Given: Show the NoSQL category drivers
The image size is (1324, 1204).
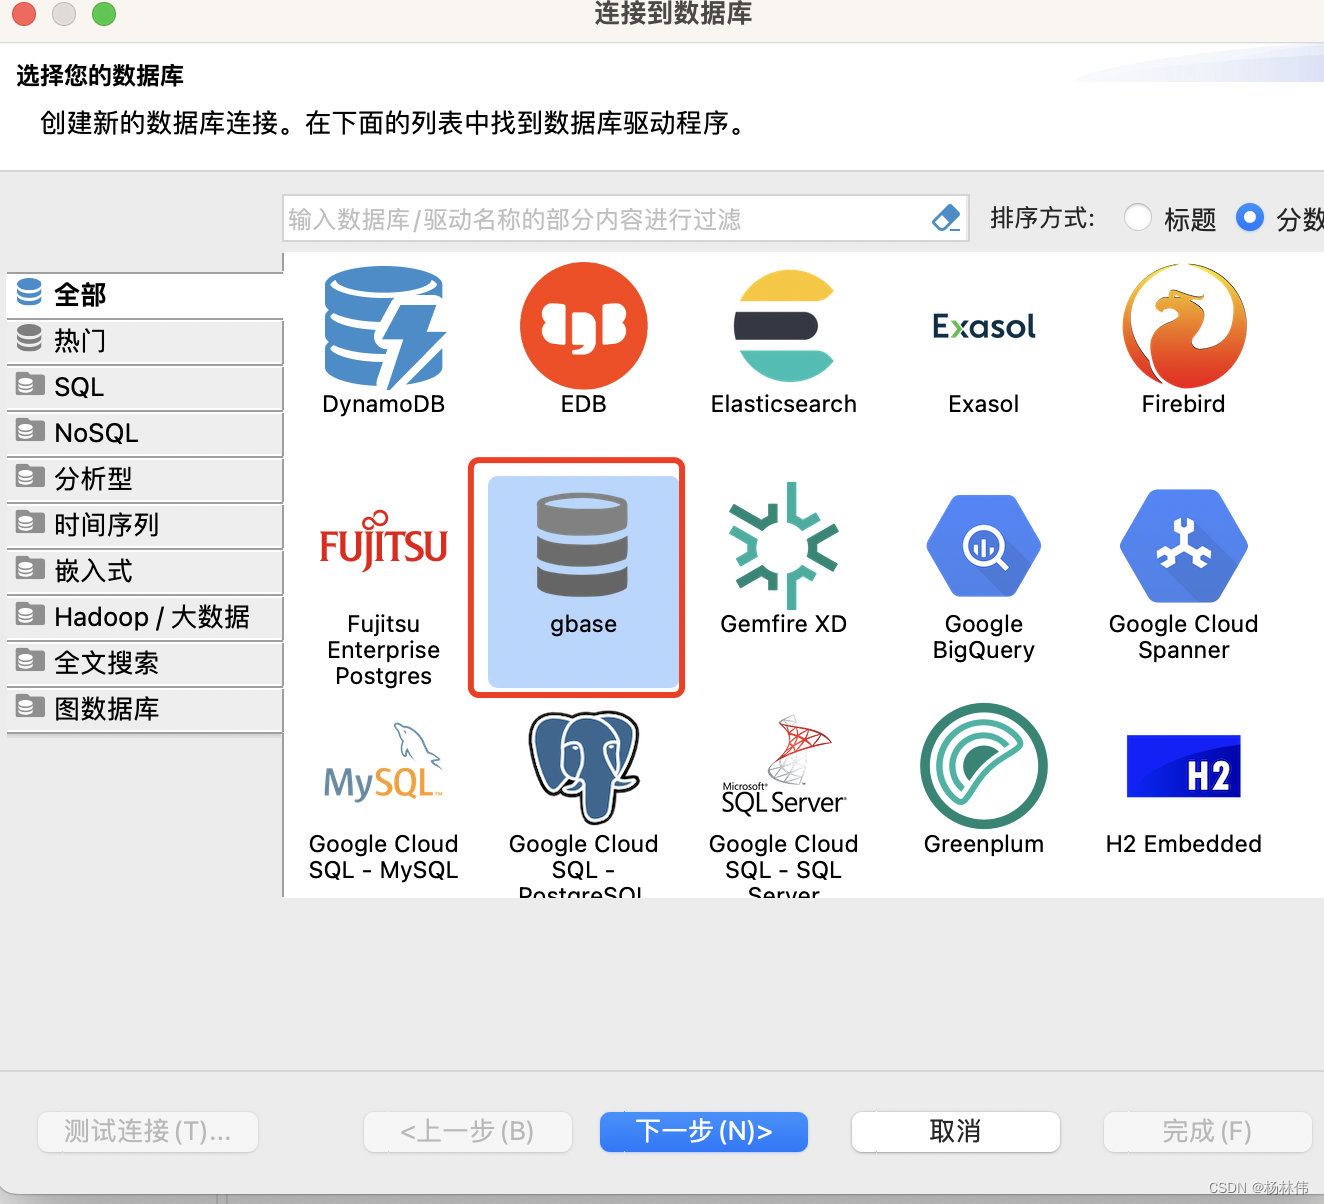Looking at the screenshot, I should [145, 433].
